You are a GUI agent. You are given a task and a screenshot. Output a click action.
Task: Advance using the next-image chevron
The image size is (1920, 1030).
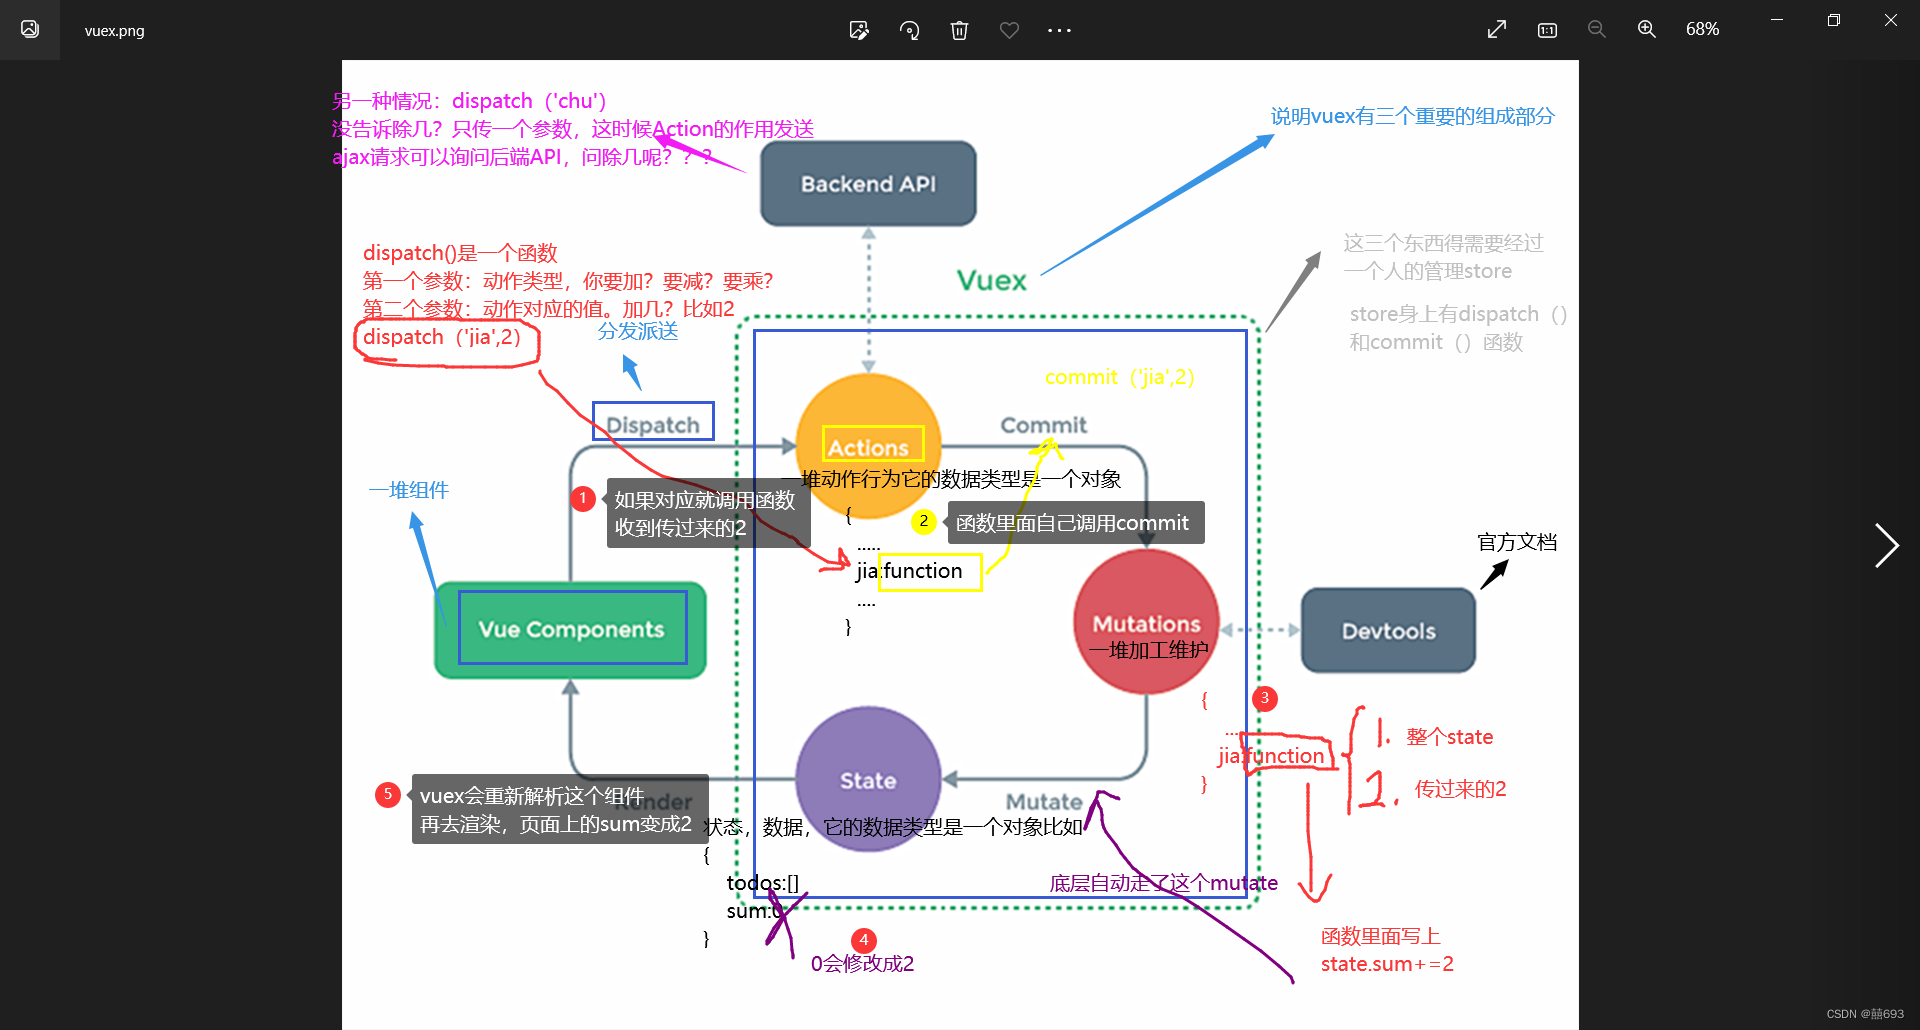coord(1886,546)
